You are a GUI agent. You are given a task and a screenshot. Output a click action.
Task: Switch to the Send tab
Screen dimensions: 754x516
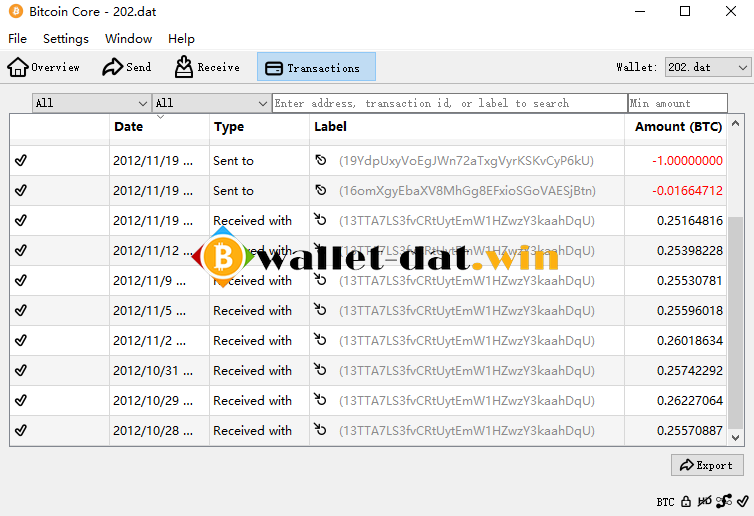click(x=127, y=67)
